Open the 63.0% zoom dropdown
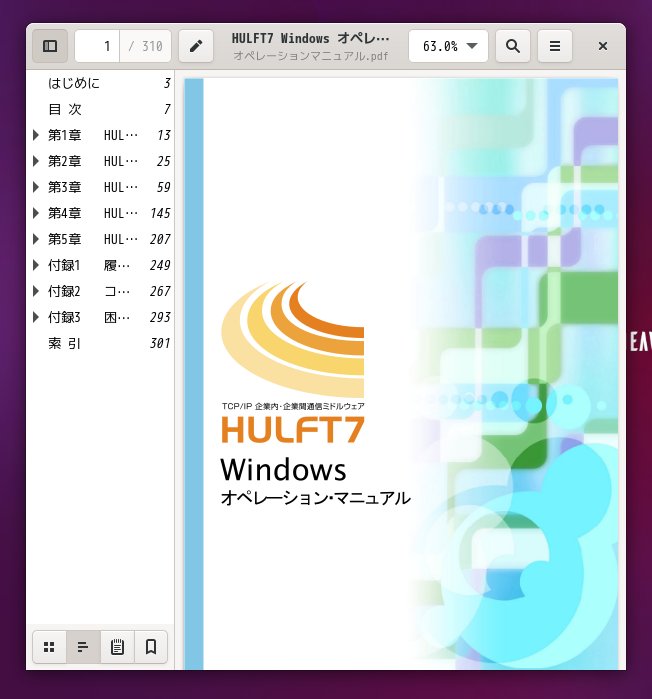 point(448,46)
